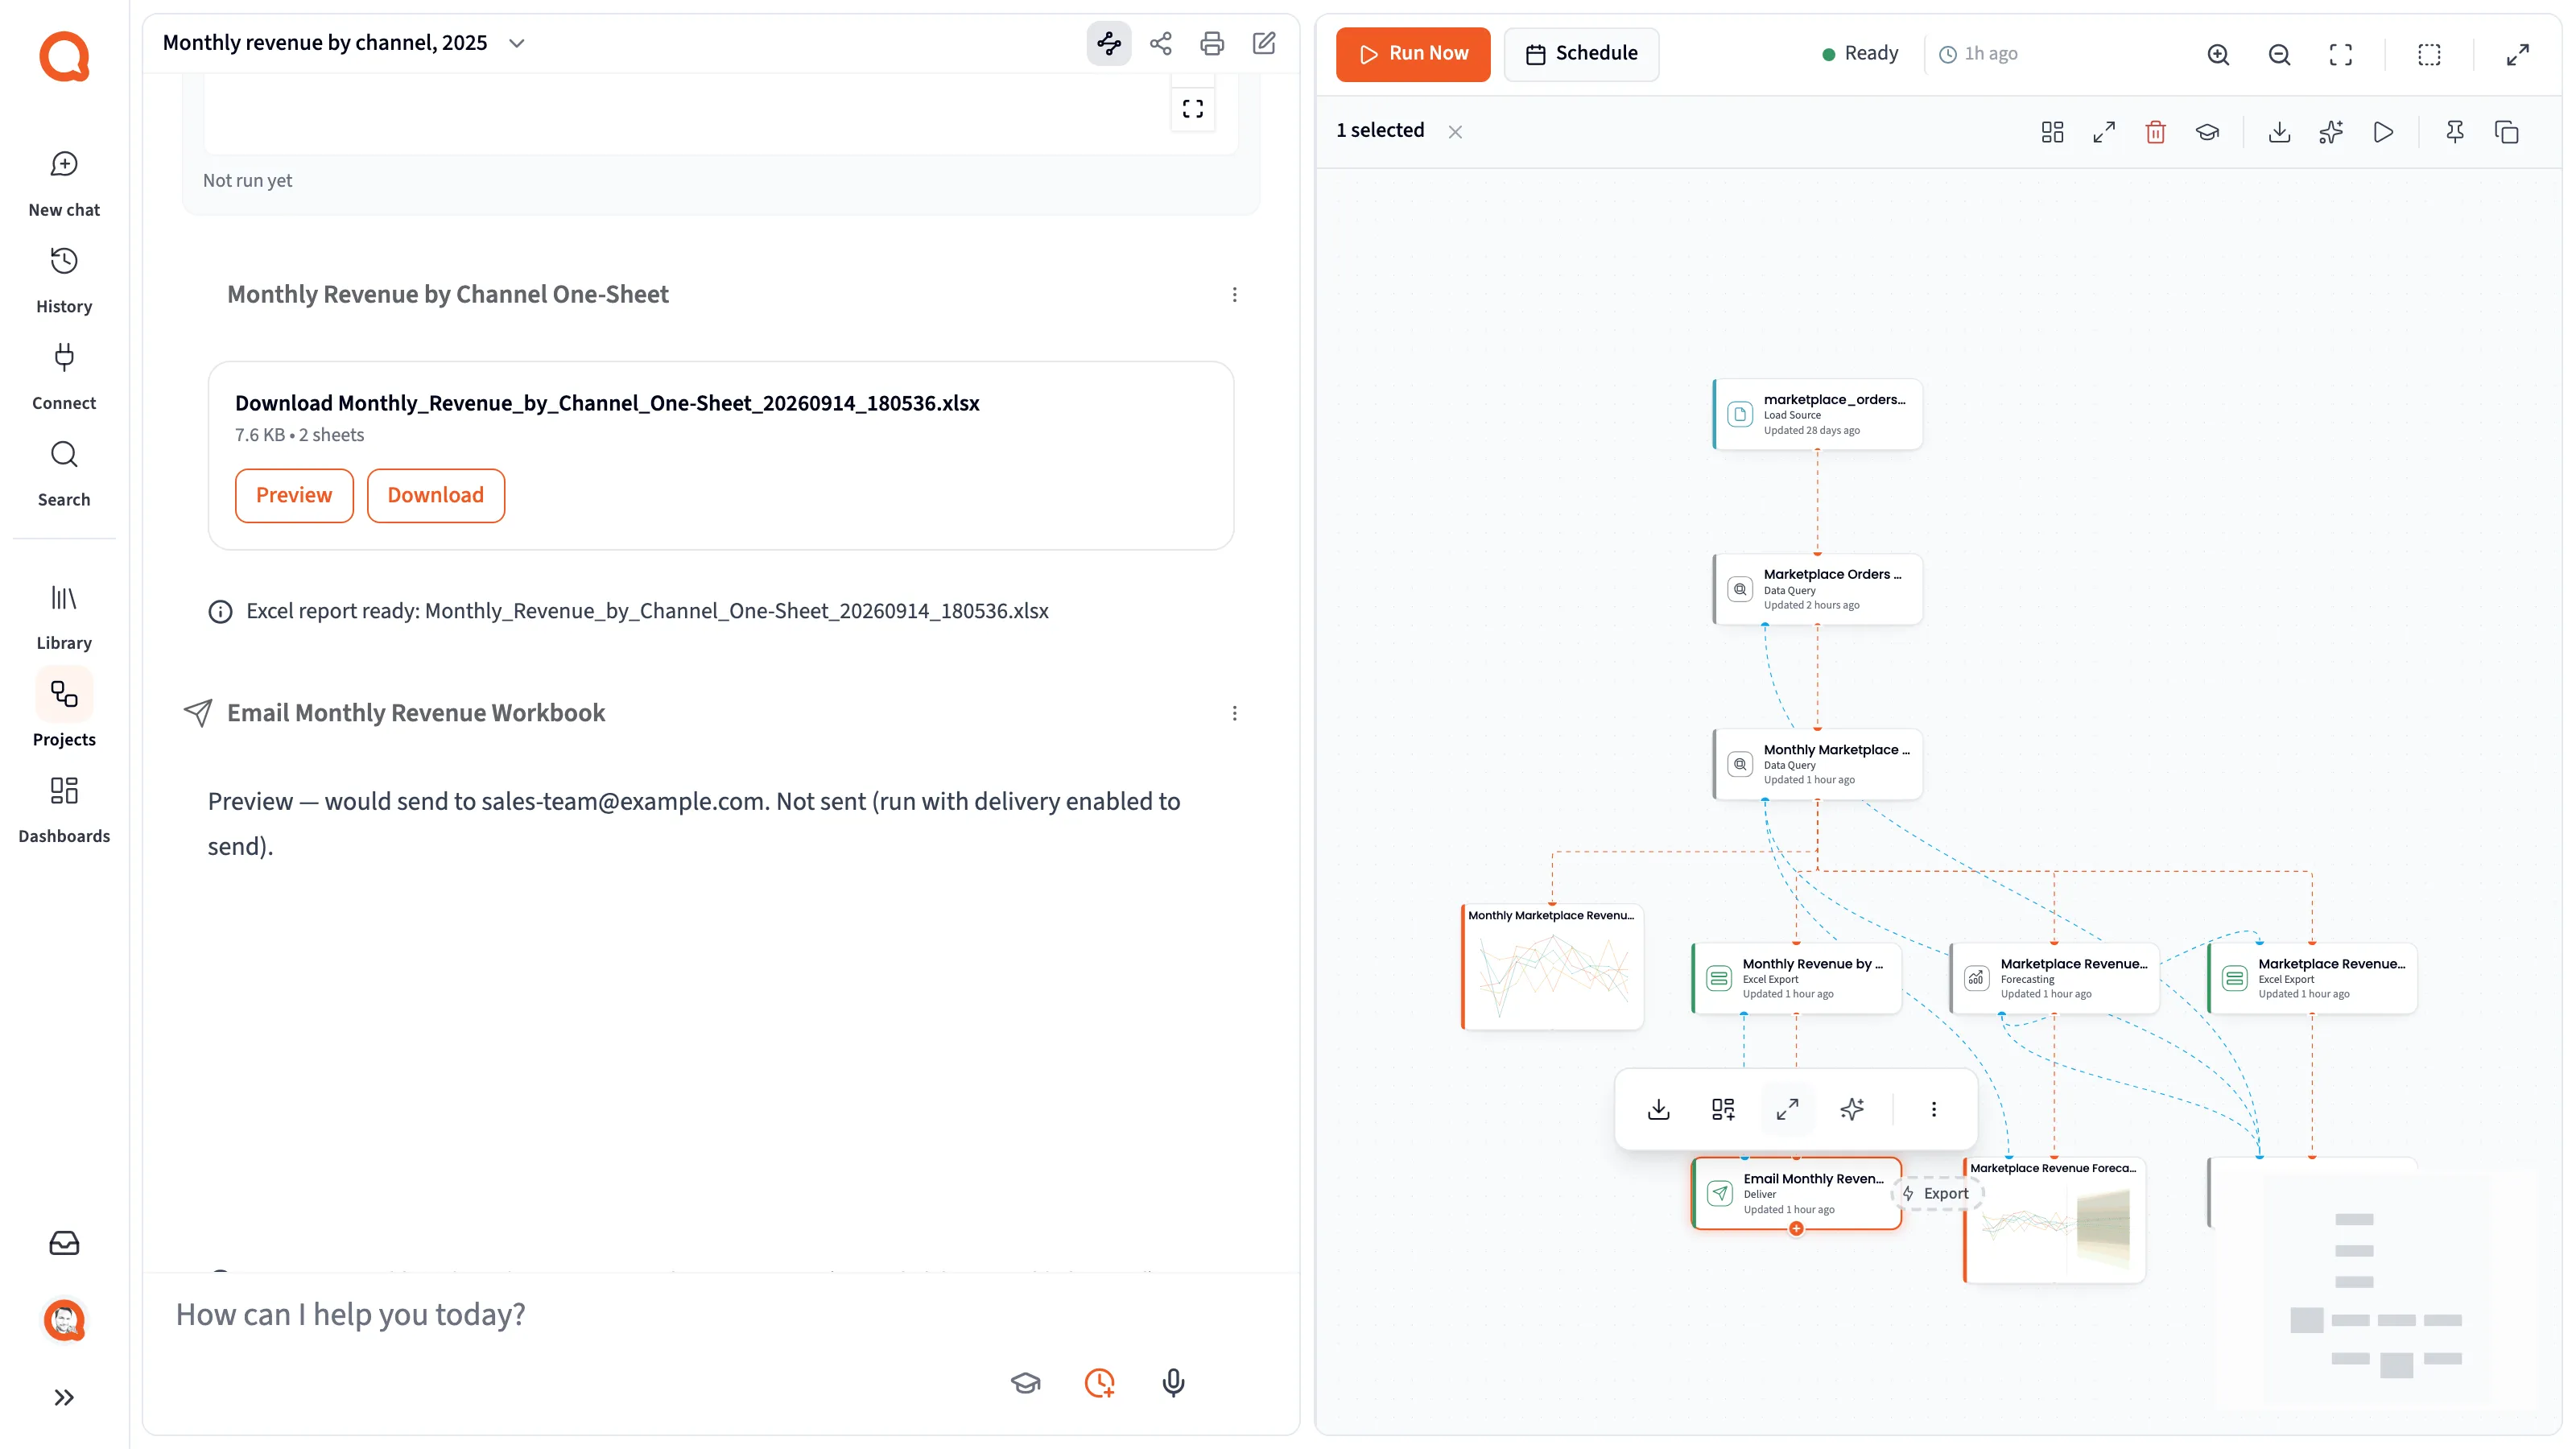Activate the marquee selection tool
The width and height of the screenshot is (2576, 1449).
2429,54
